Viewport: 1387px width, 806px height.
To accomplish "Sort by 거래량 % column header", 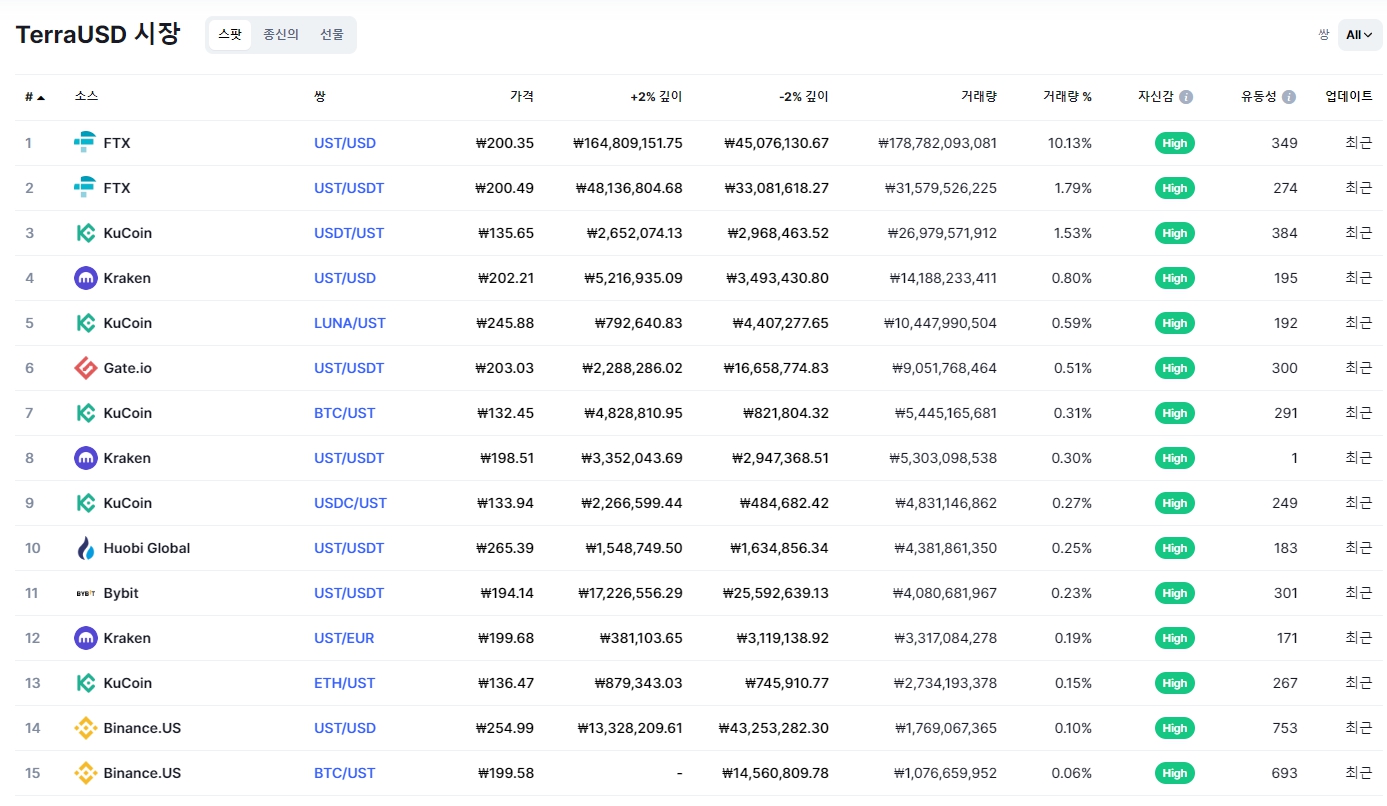I will pos(1067,97).
